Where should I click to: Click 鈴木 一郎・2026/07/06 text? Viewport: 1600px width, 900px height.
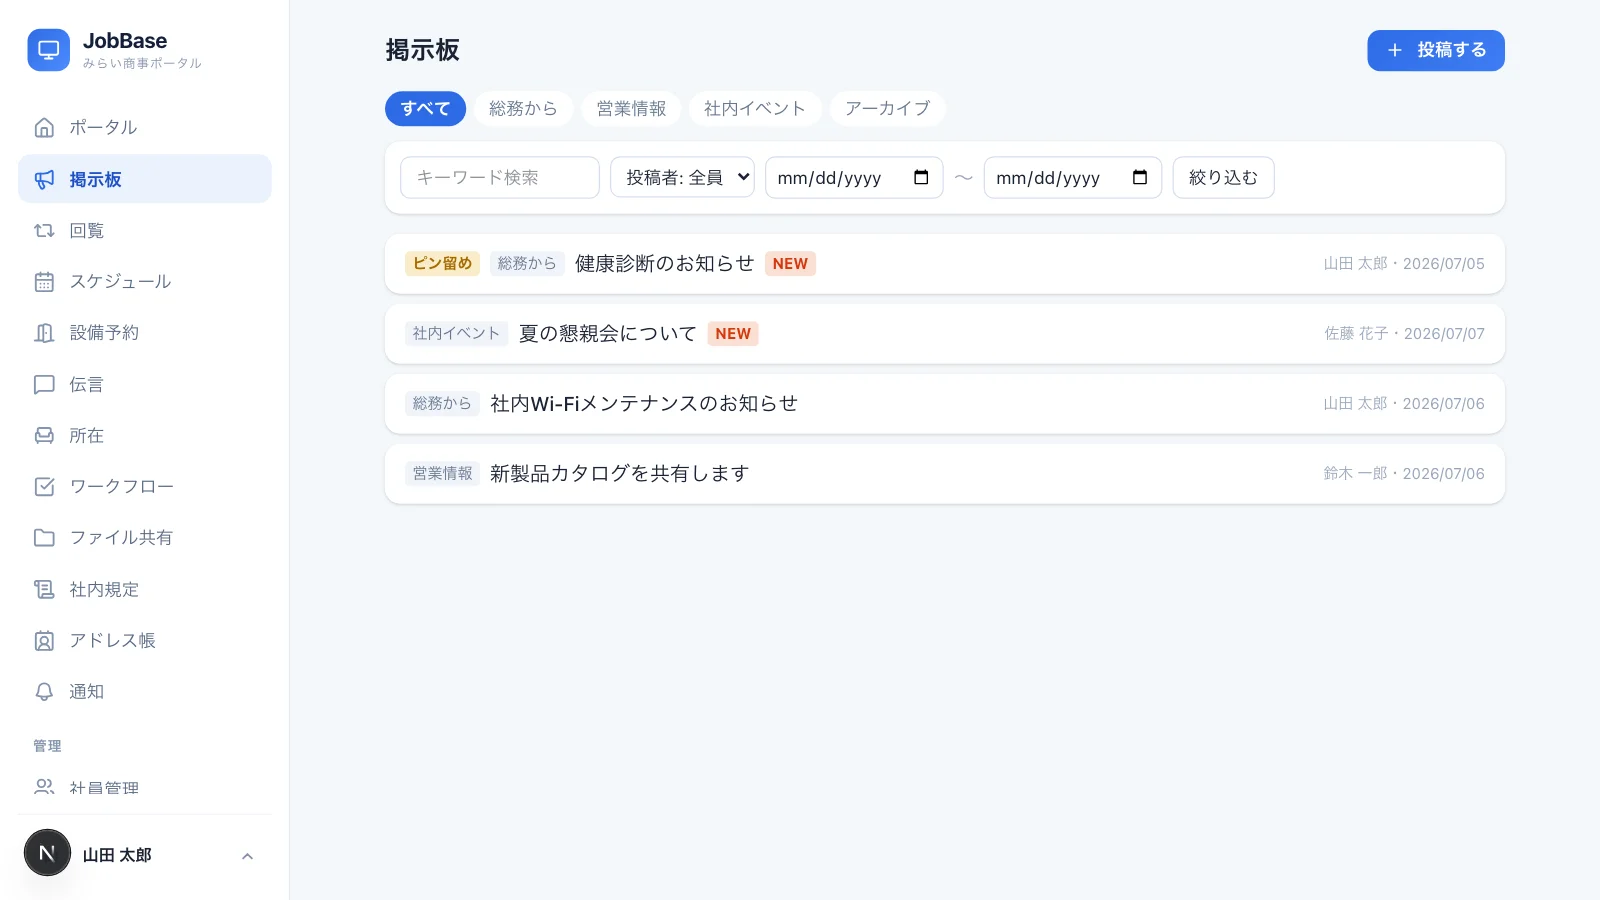1404,474
